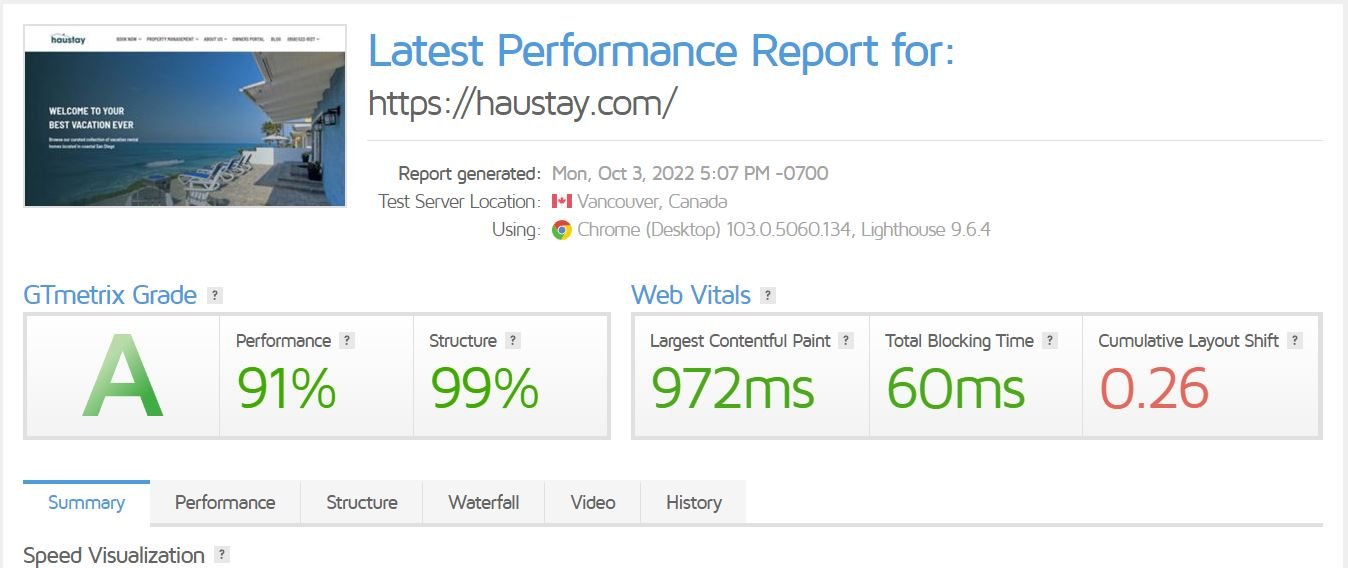Switch to the Performance tab
This screenshot has width=1348, height=568.
[225, 503]
